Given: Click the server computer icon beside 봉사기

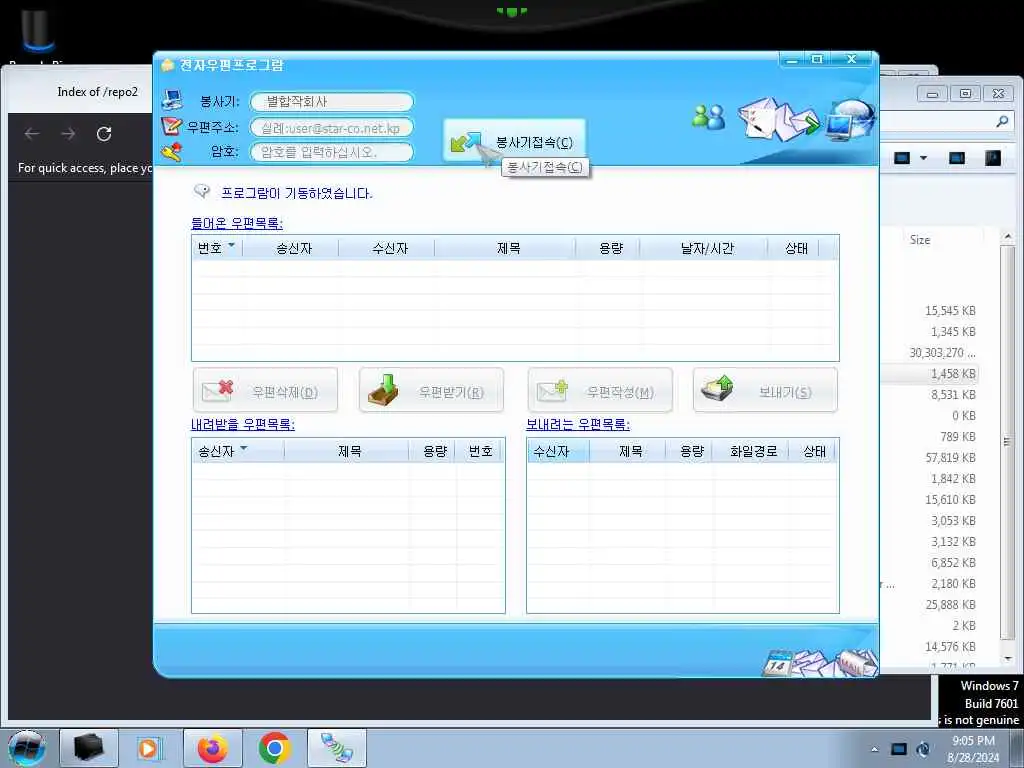Looking at the screenshot, I should point(172,101).
